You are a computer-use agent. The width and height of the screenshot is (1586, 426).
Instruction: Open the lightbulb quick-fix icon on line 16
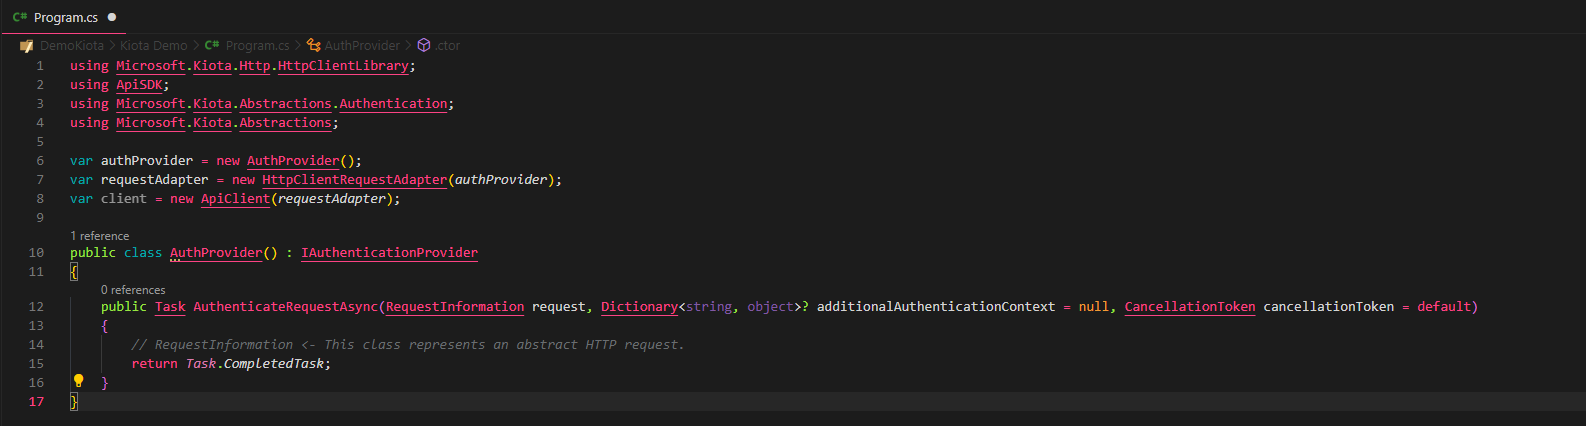(78, 381)
